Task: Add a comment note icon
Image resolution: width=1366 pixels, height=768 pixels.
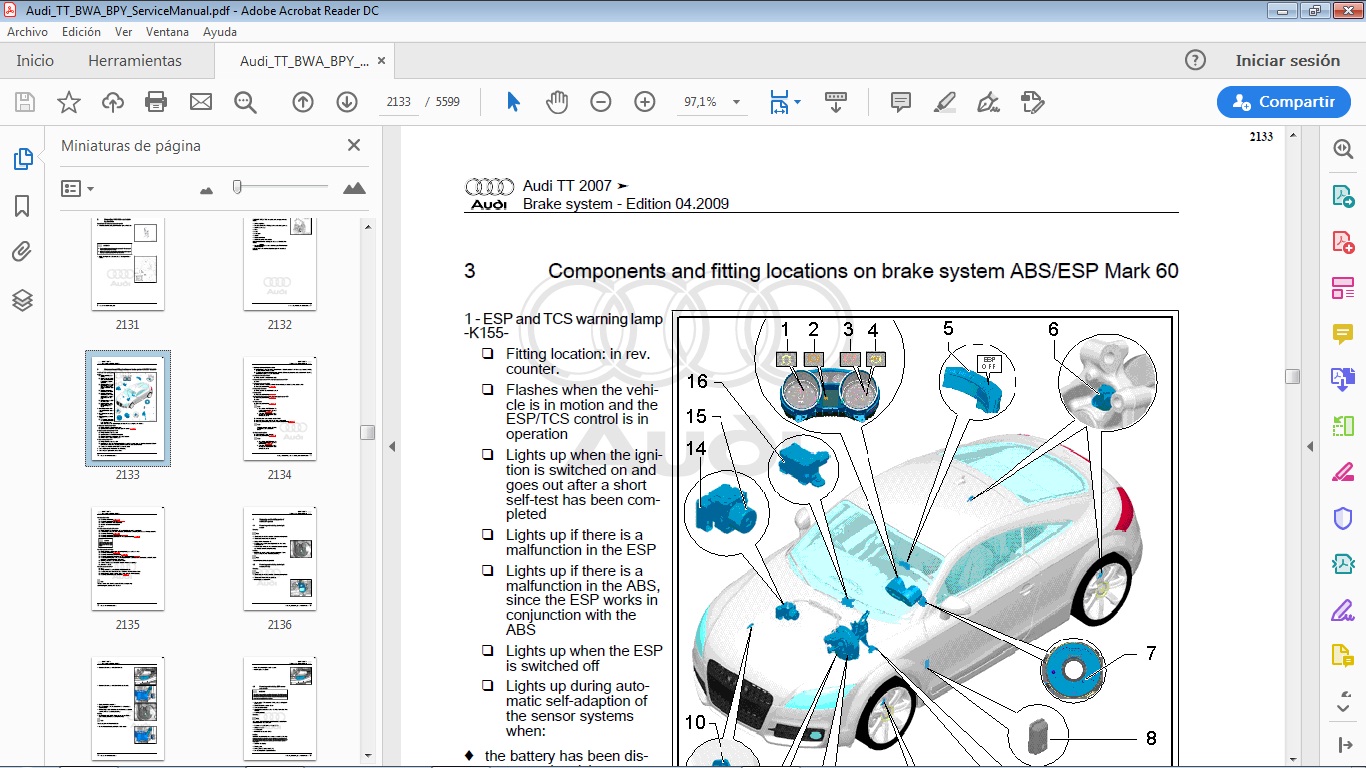Action: coord(901,102)
